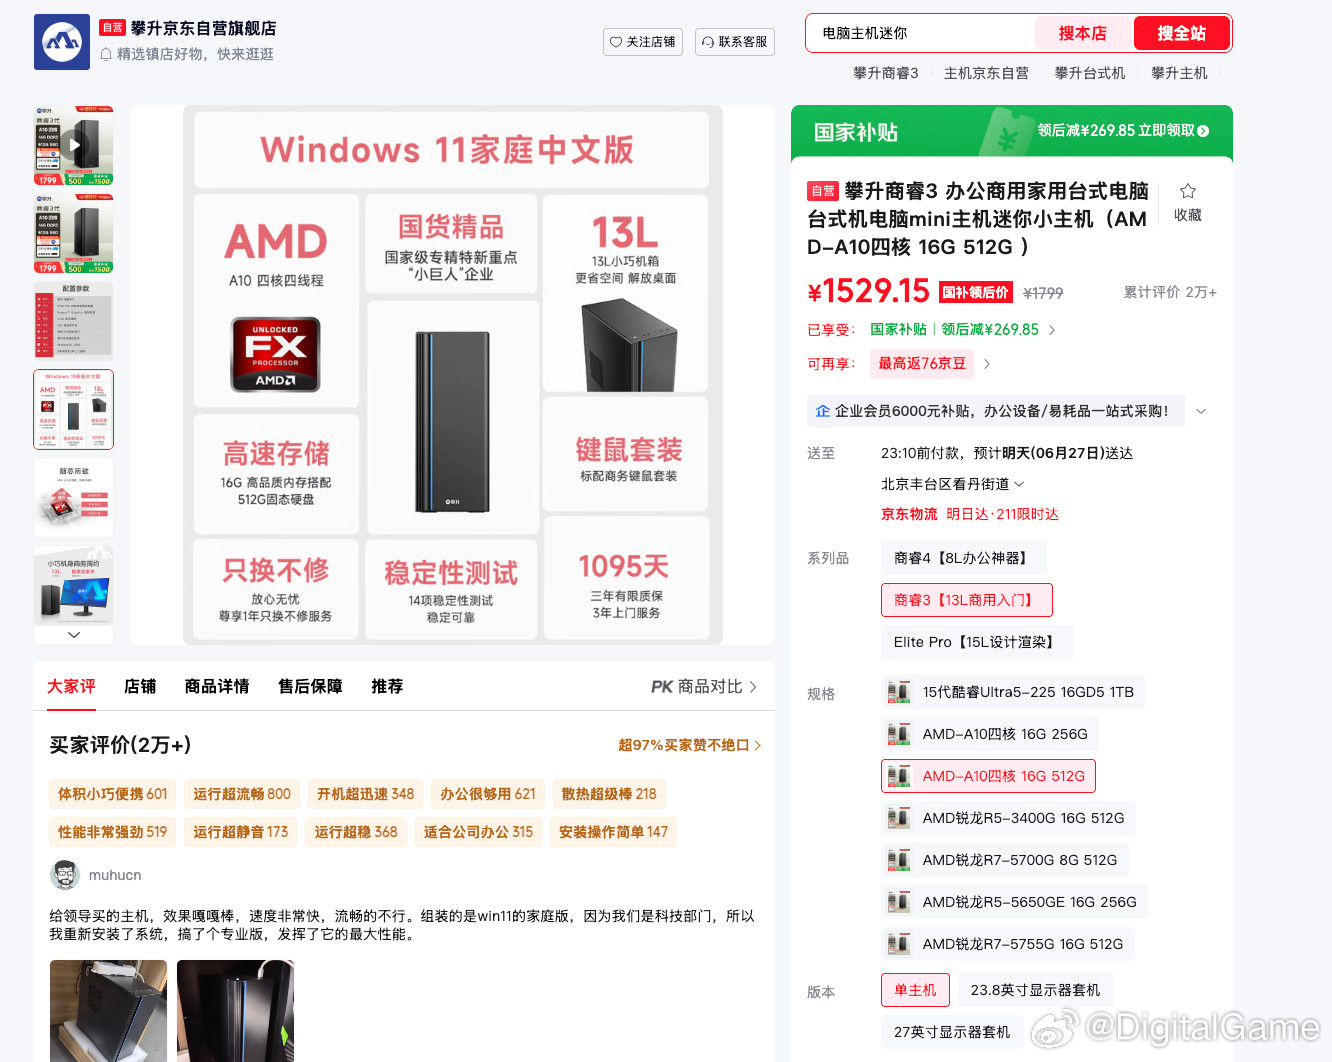Click the 关注店铺 button

[643, 42]
